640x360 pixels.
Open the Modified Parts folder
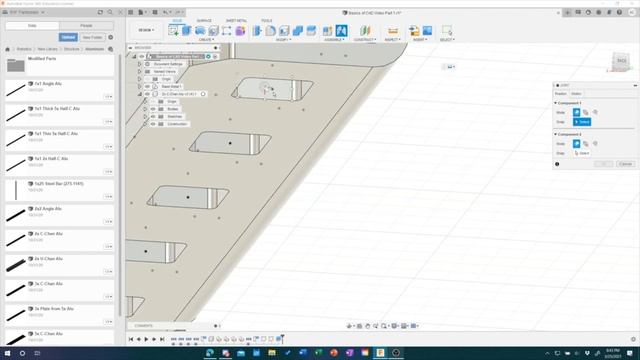pos(60,65)
